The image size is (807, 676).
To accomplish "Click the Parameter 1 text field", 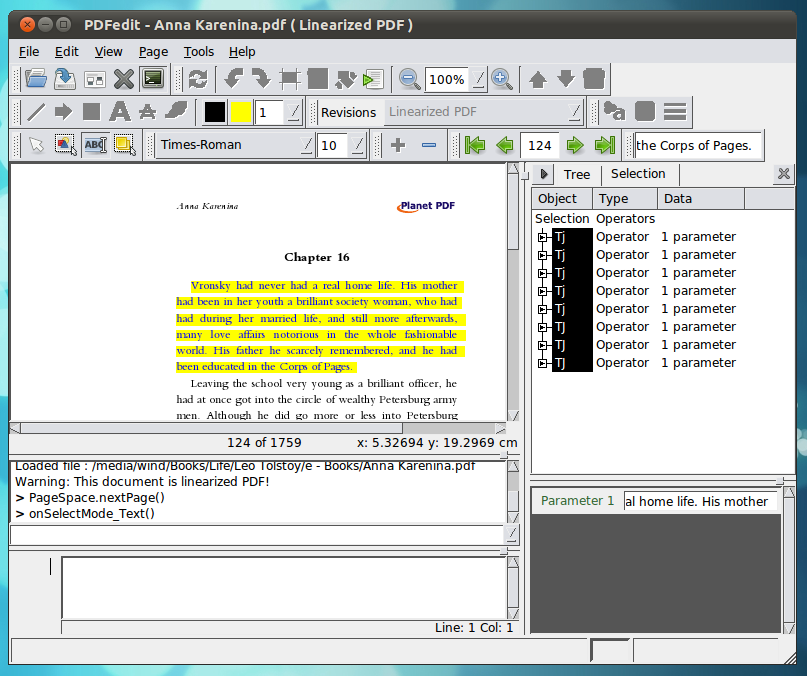I will pyautogui.click(x=700, y=501).
